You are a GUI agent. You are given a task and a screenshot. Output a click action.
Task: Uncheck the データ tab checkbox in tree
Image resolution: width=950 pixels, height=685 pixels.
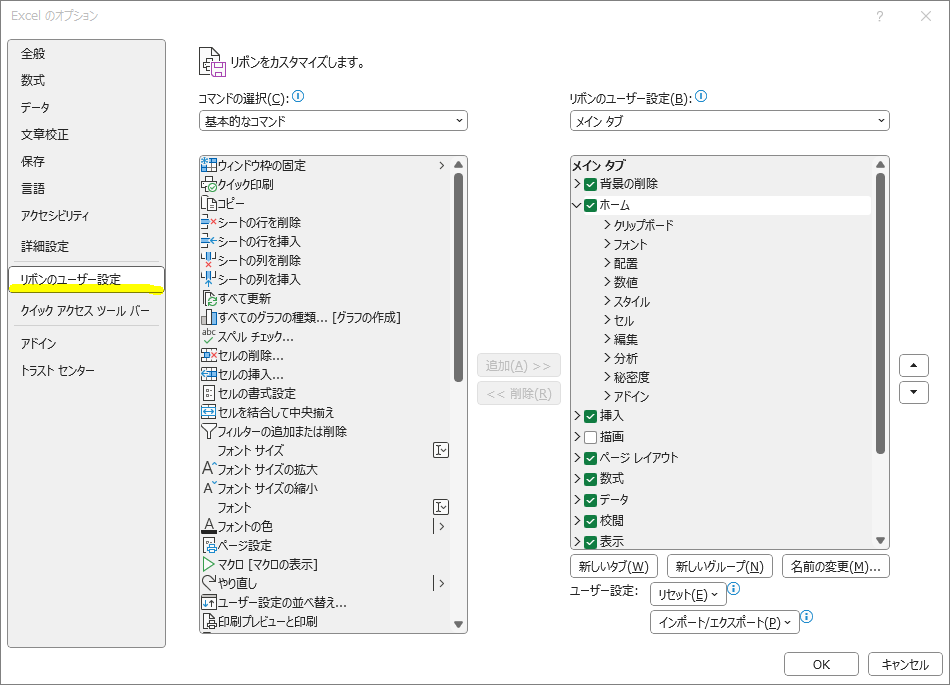pos(591,500)
